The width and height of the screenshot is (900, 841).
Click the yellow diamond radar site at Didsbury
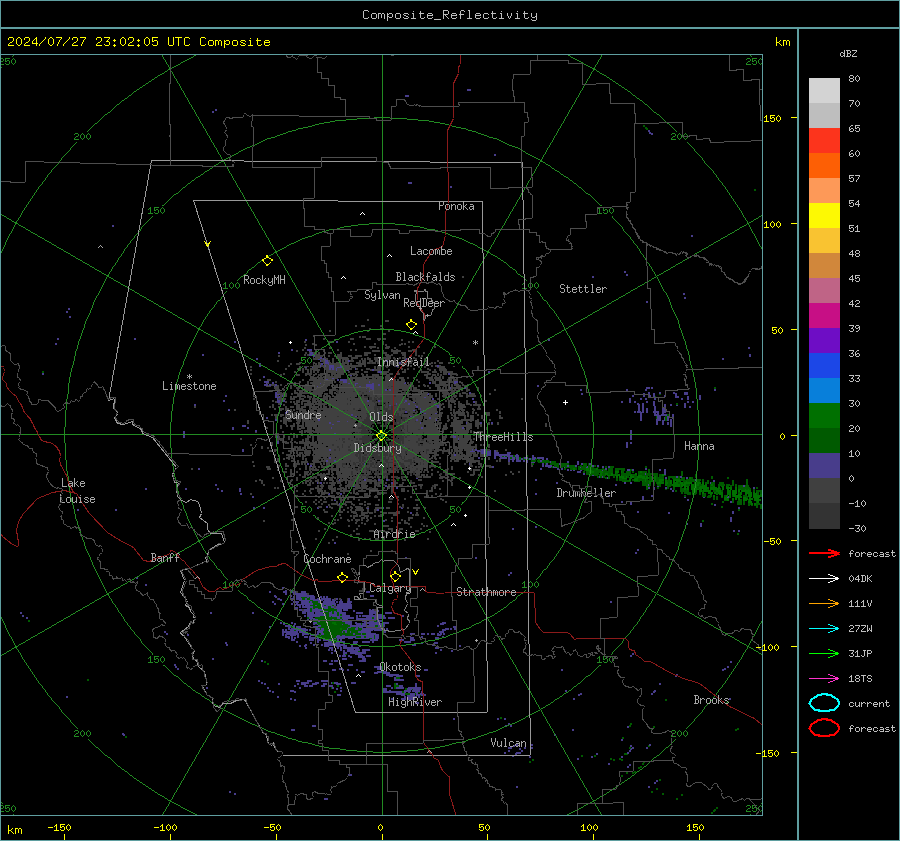pos(382,436)
